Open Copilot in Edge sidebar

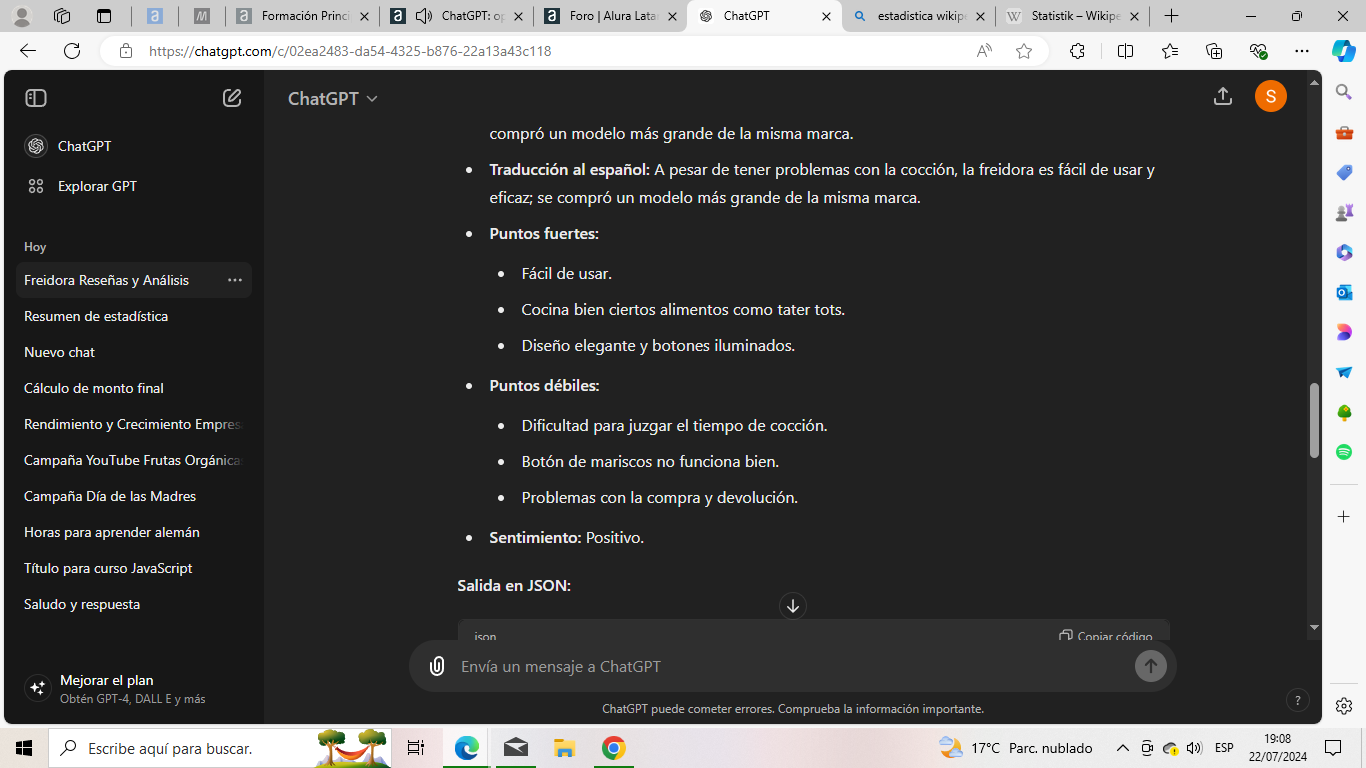(x=1343, y=51)
